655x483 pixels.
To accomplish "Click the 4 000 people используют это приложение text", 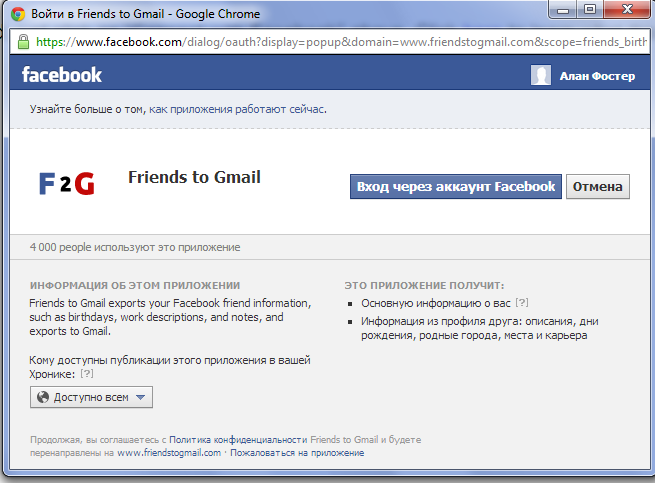I will [x=135, y=247].
